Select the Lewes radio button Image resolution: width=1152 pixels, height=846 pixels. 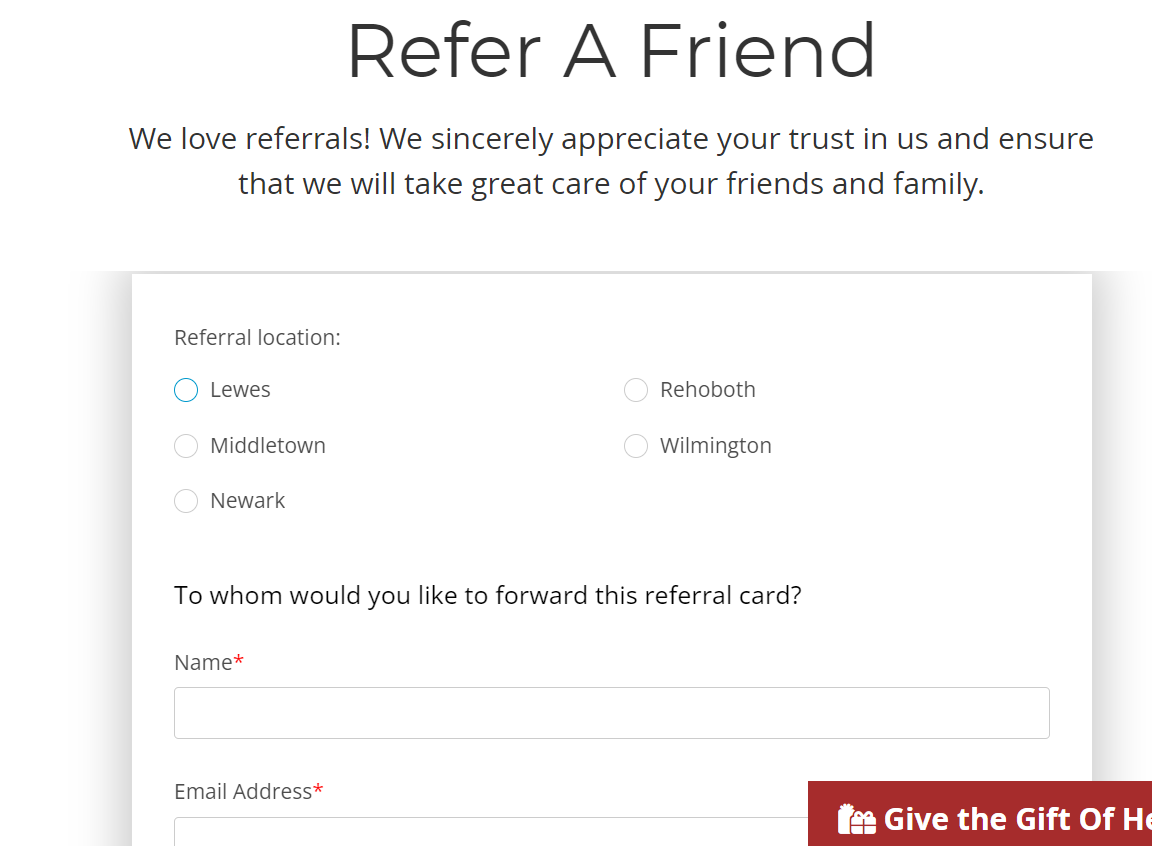click(186, 390)
